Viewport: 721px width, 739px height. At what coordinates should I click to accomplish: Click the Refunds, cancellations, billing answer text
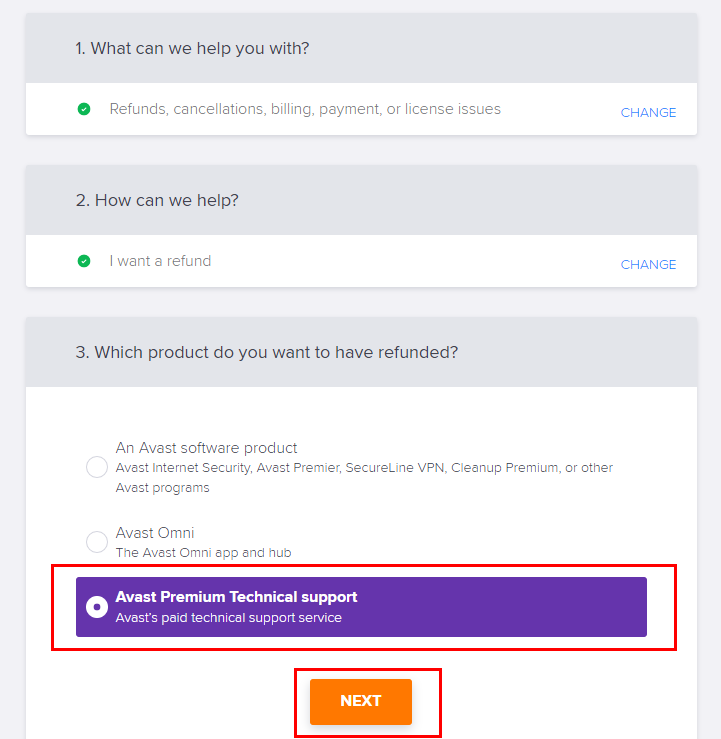click(305, 109)
